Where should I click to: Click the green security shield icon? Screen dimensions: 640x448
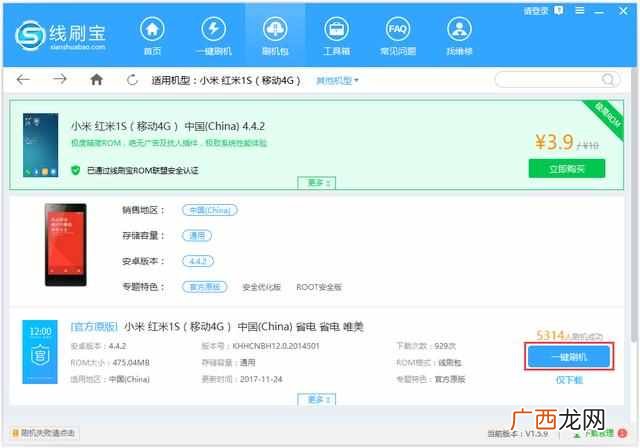coord(76,170)
